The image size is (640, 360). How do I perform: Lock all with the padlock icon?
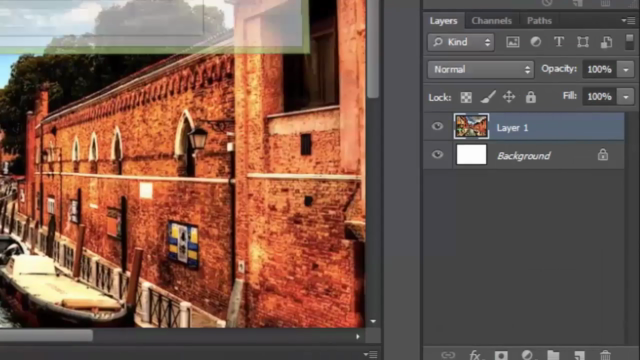pyautogui.click(x=531, y=97)
